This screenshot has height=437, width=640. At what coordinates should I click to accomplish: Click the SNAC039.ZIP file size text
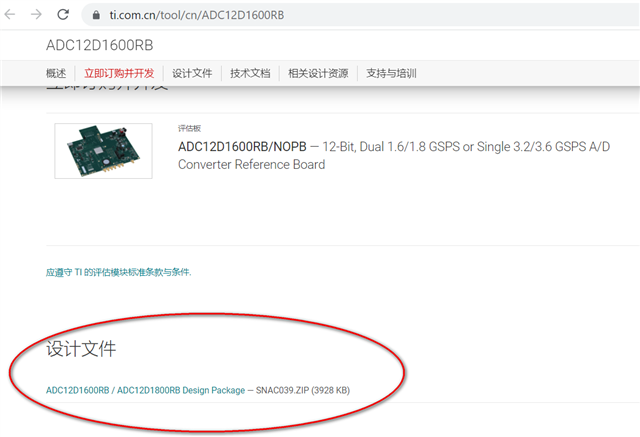(303, 390)
